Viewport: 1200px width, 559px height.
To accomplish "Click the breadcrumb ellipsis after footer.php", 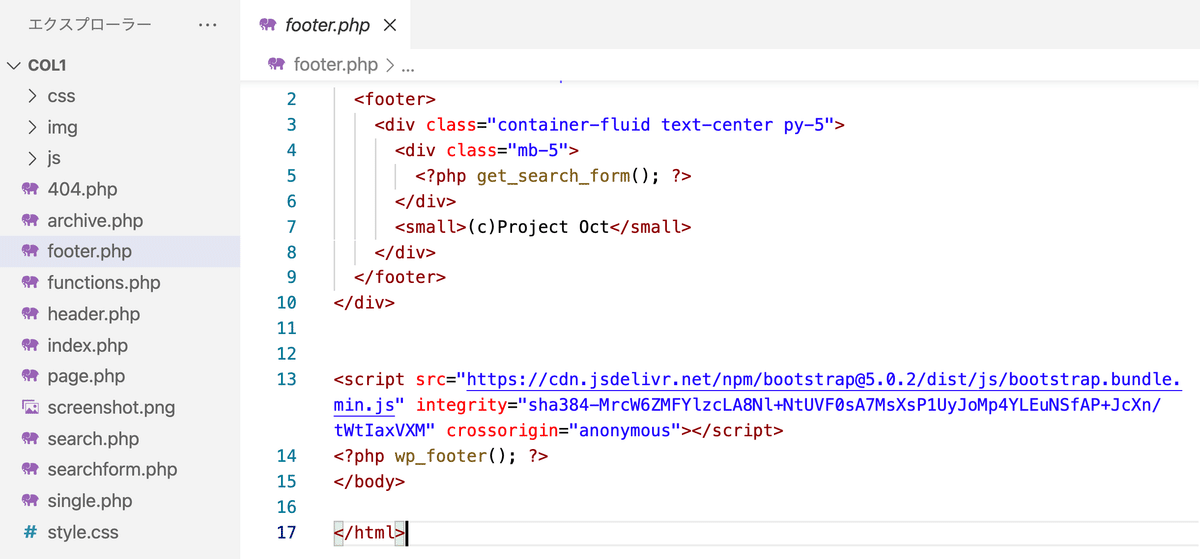I will [407, 67].
